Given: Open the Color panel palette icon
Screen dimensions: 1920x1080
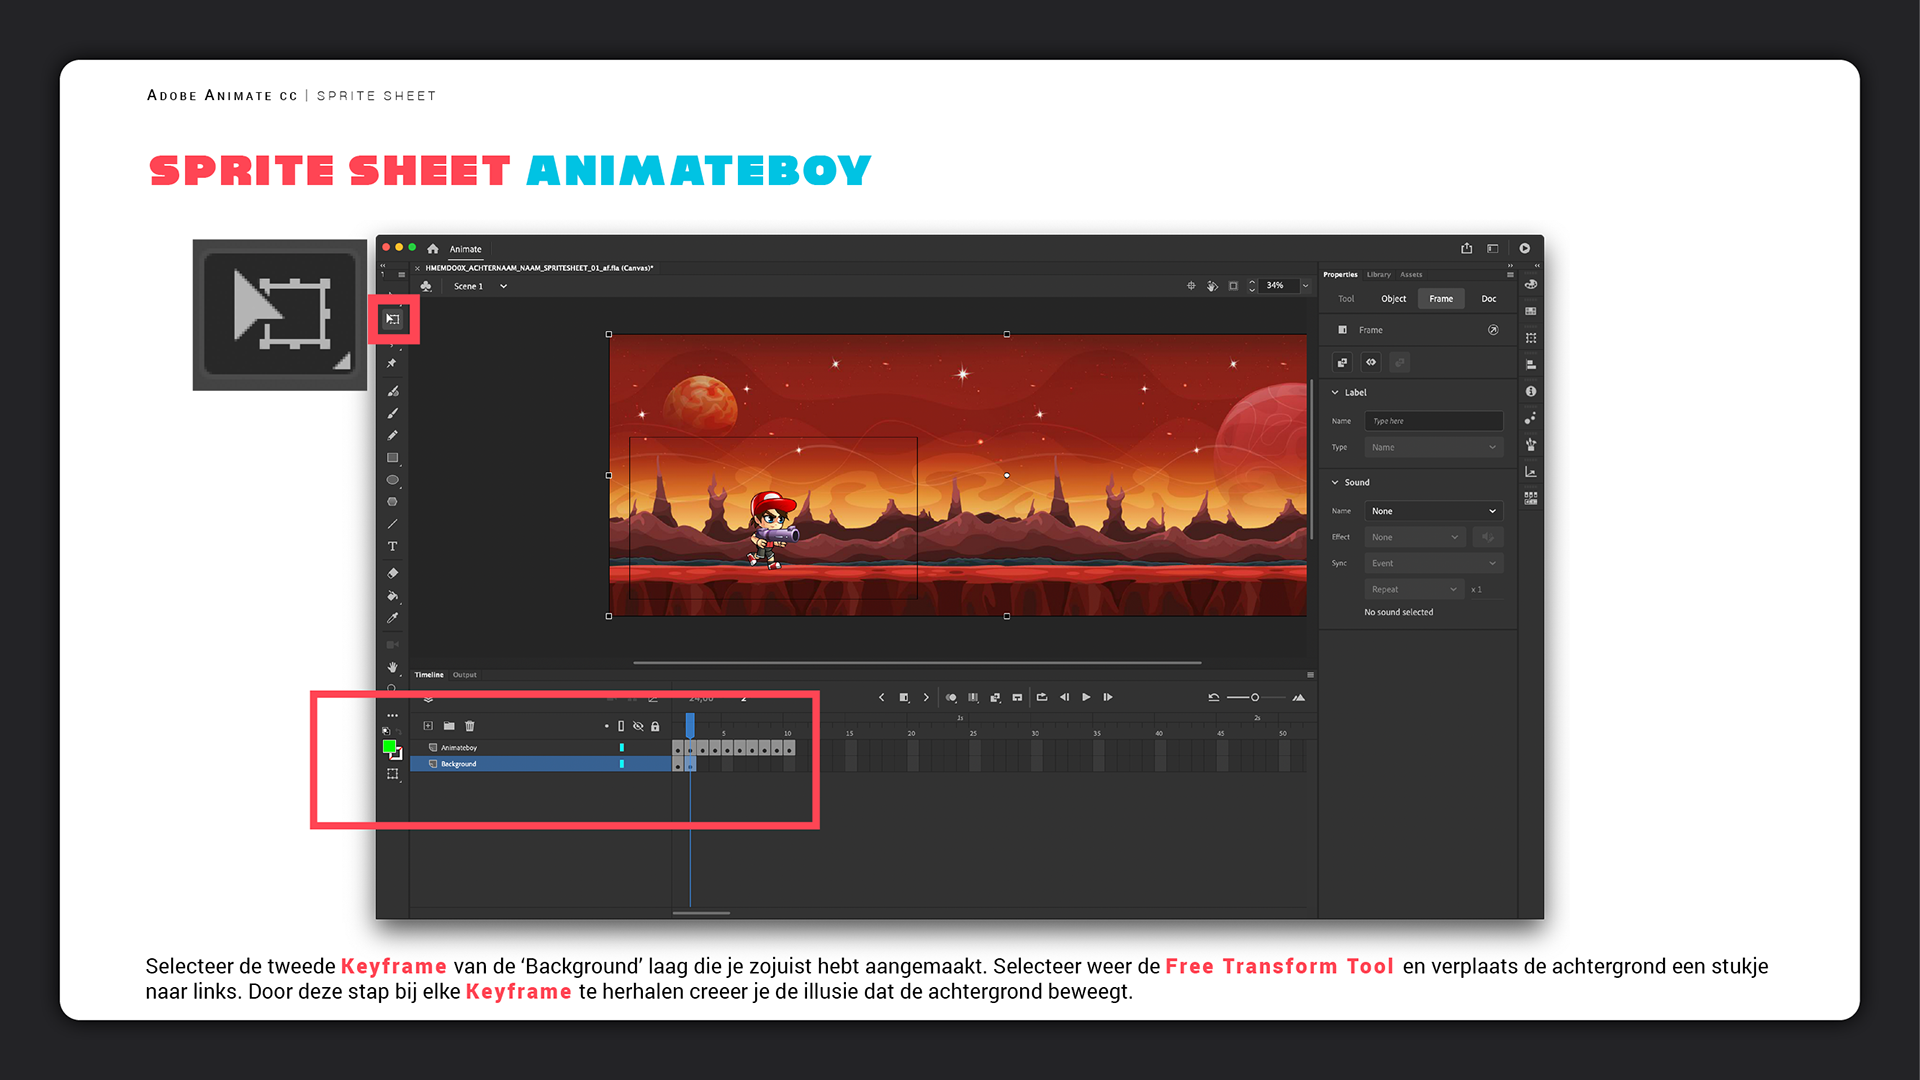Looking at the screenshot, I should [x=1531, y=285].
